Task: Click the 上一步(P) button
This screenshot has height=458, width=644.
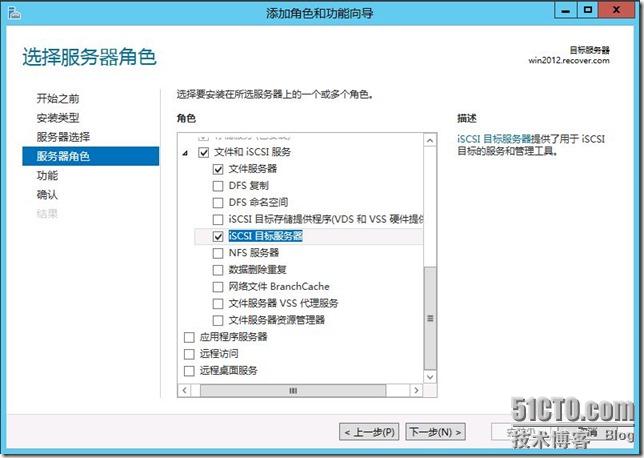Action: tap(369, 432)
